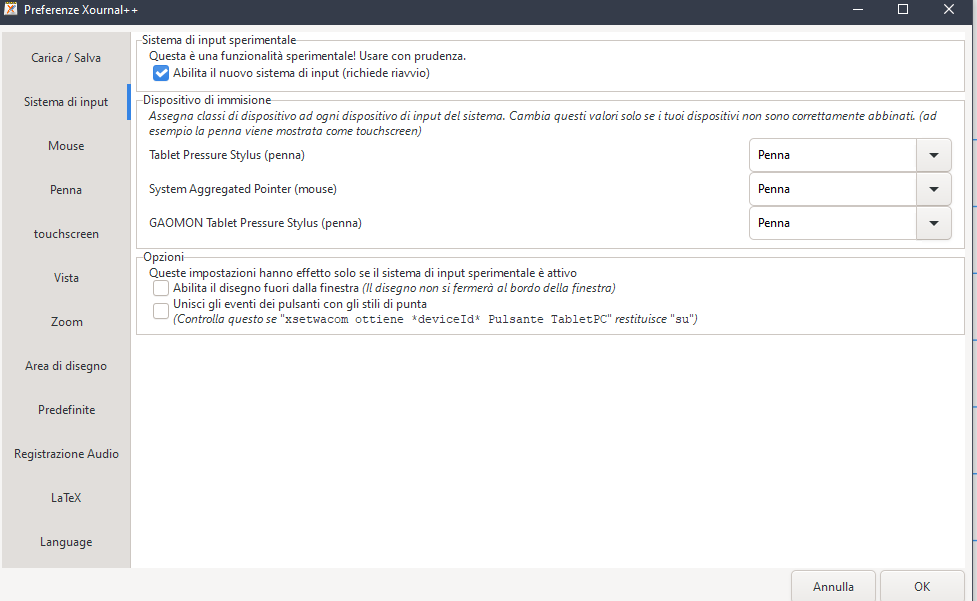Open the Vista settings section
The height and width of the screenshot is (601, 977).
point(65,277)
